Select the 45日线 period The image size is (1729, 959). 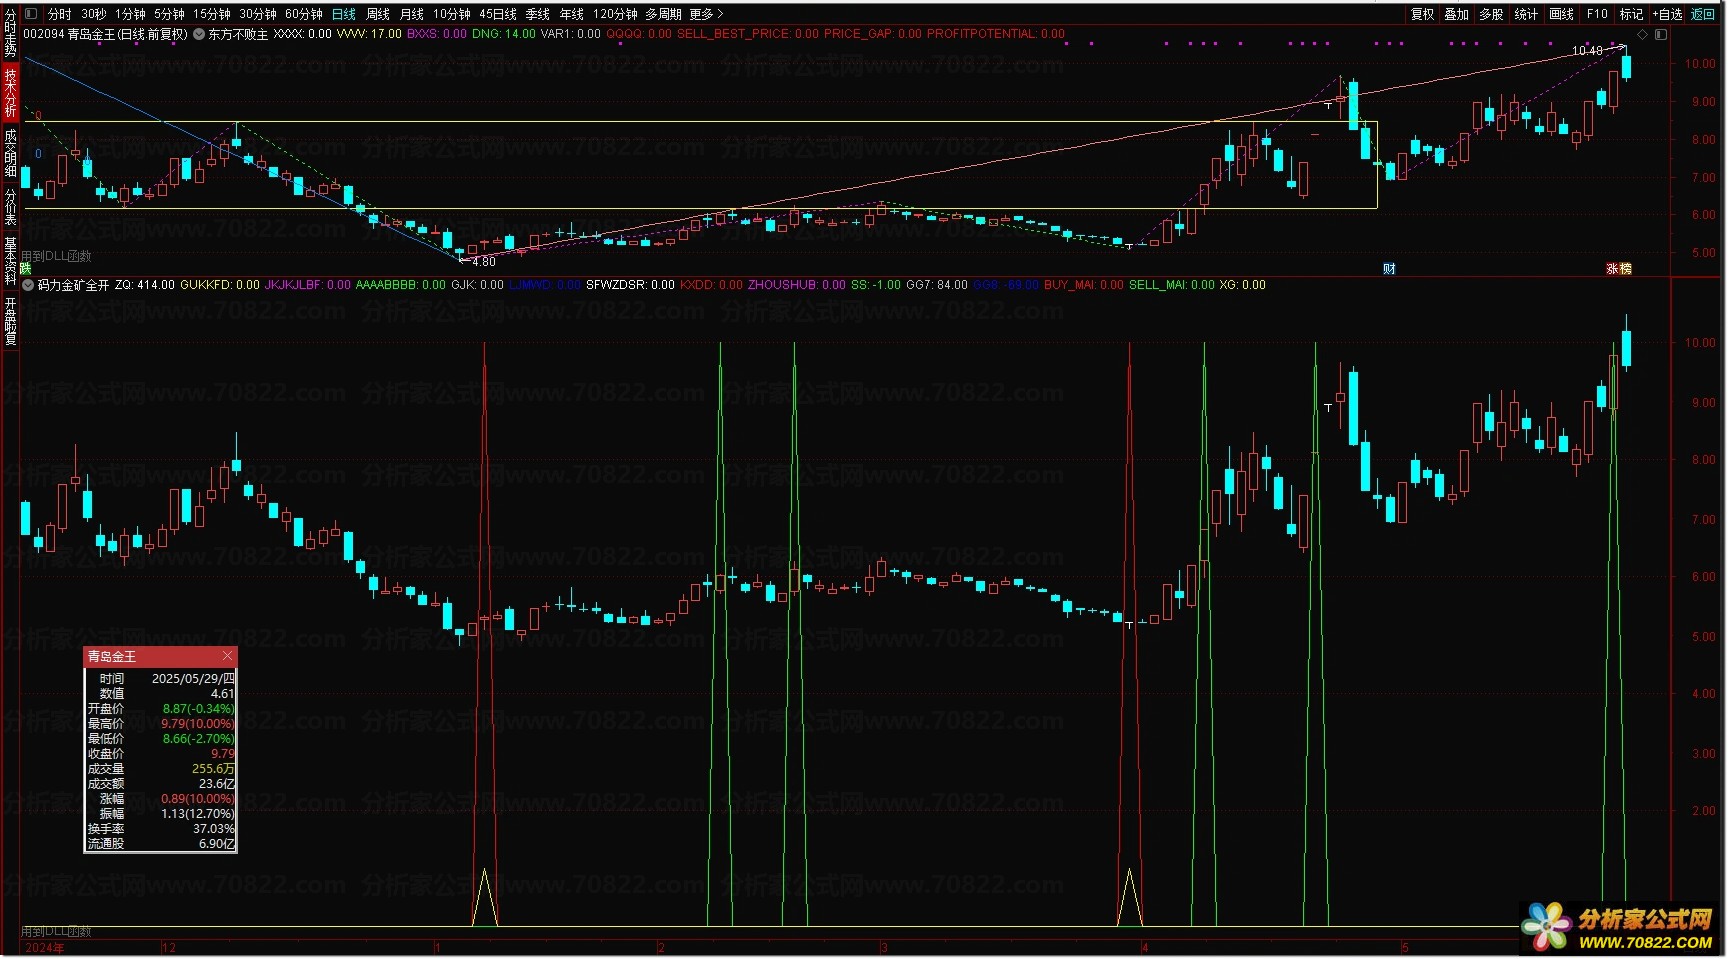(x=498, y=14)
